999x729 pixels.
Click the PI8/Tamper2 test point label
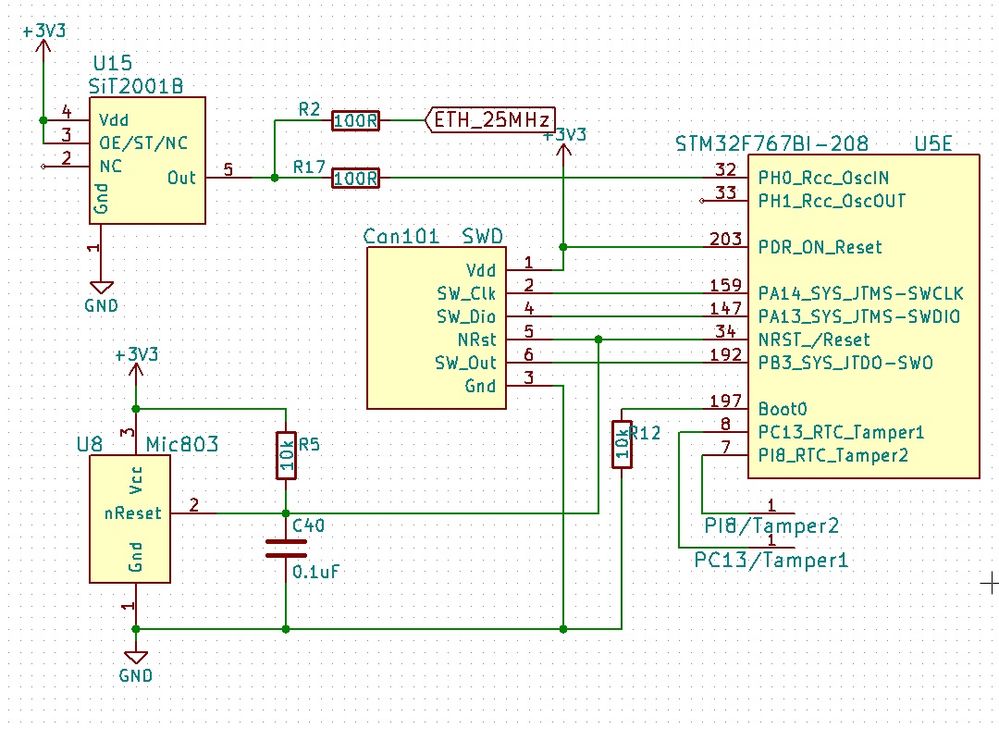pos(771,526)
